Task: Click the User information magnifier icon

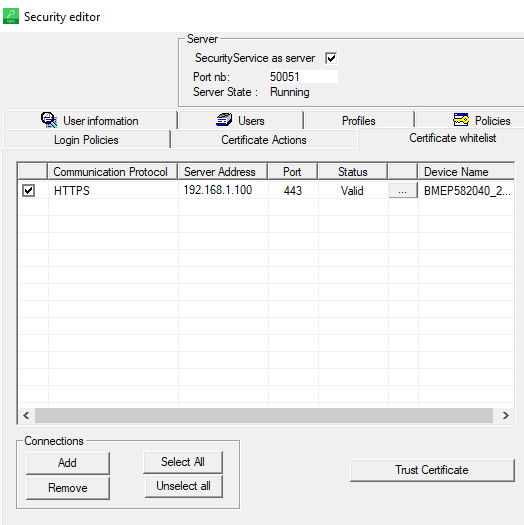Action: [x=49, y=120]
